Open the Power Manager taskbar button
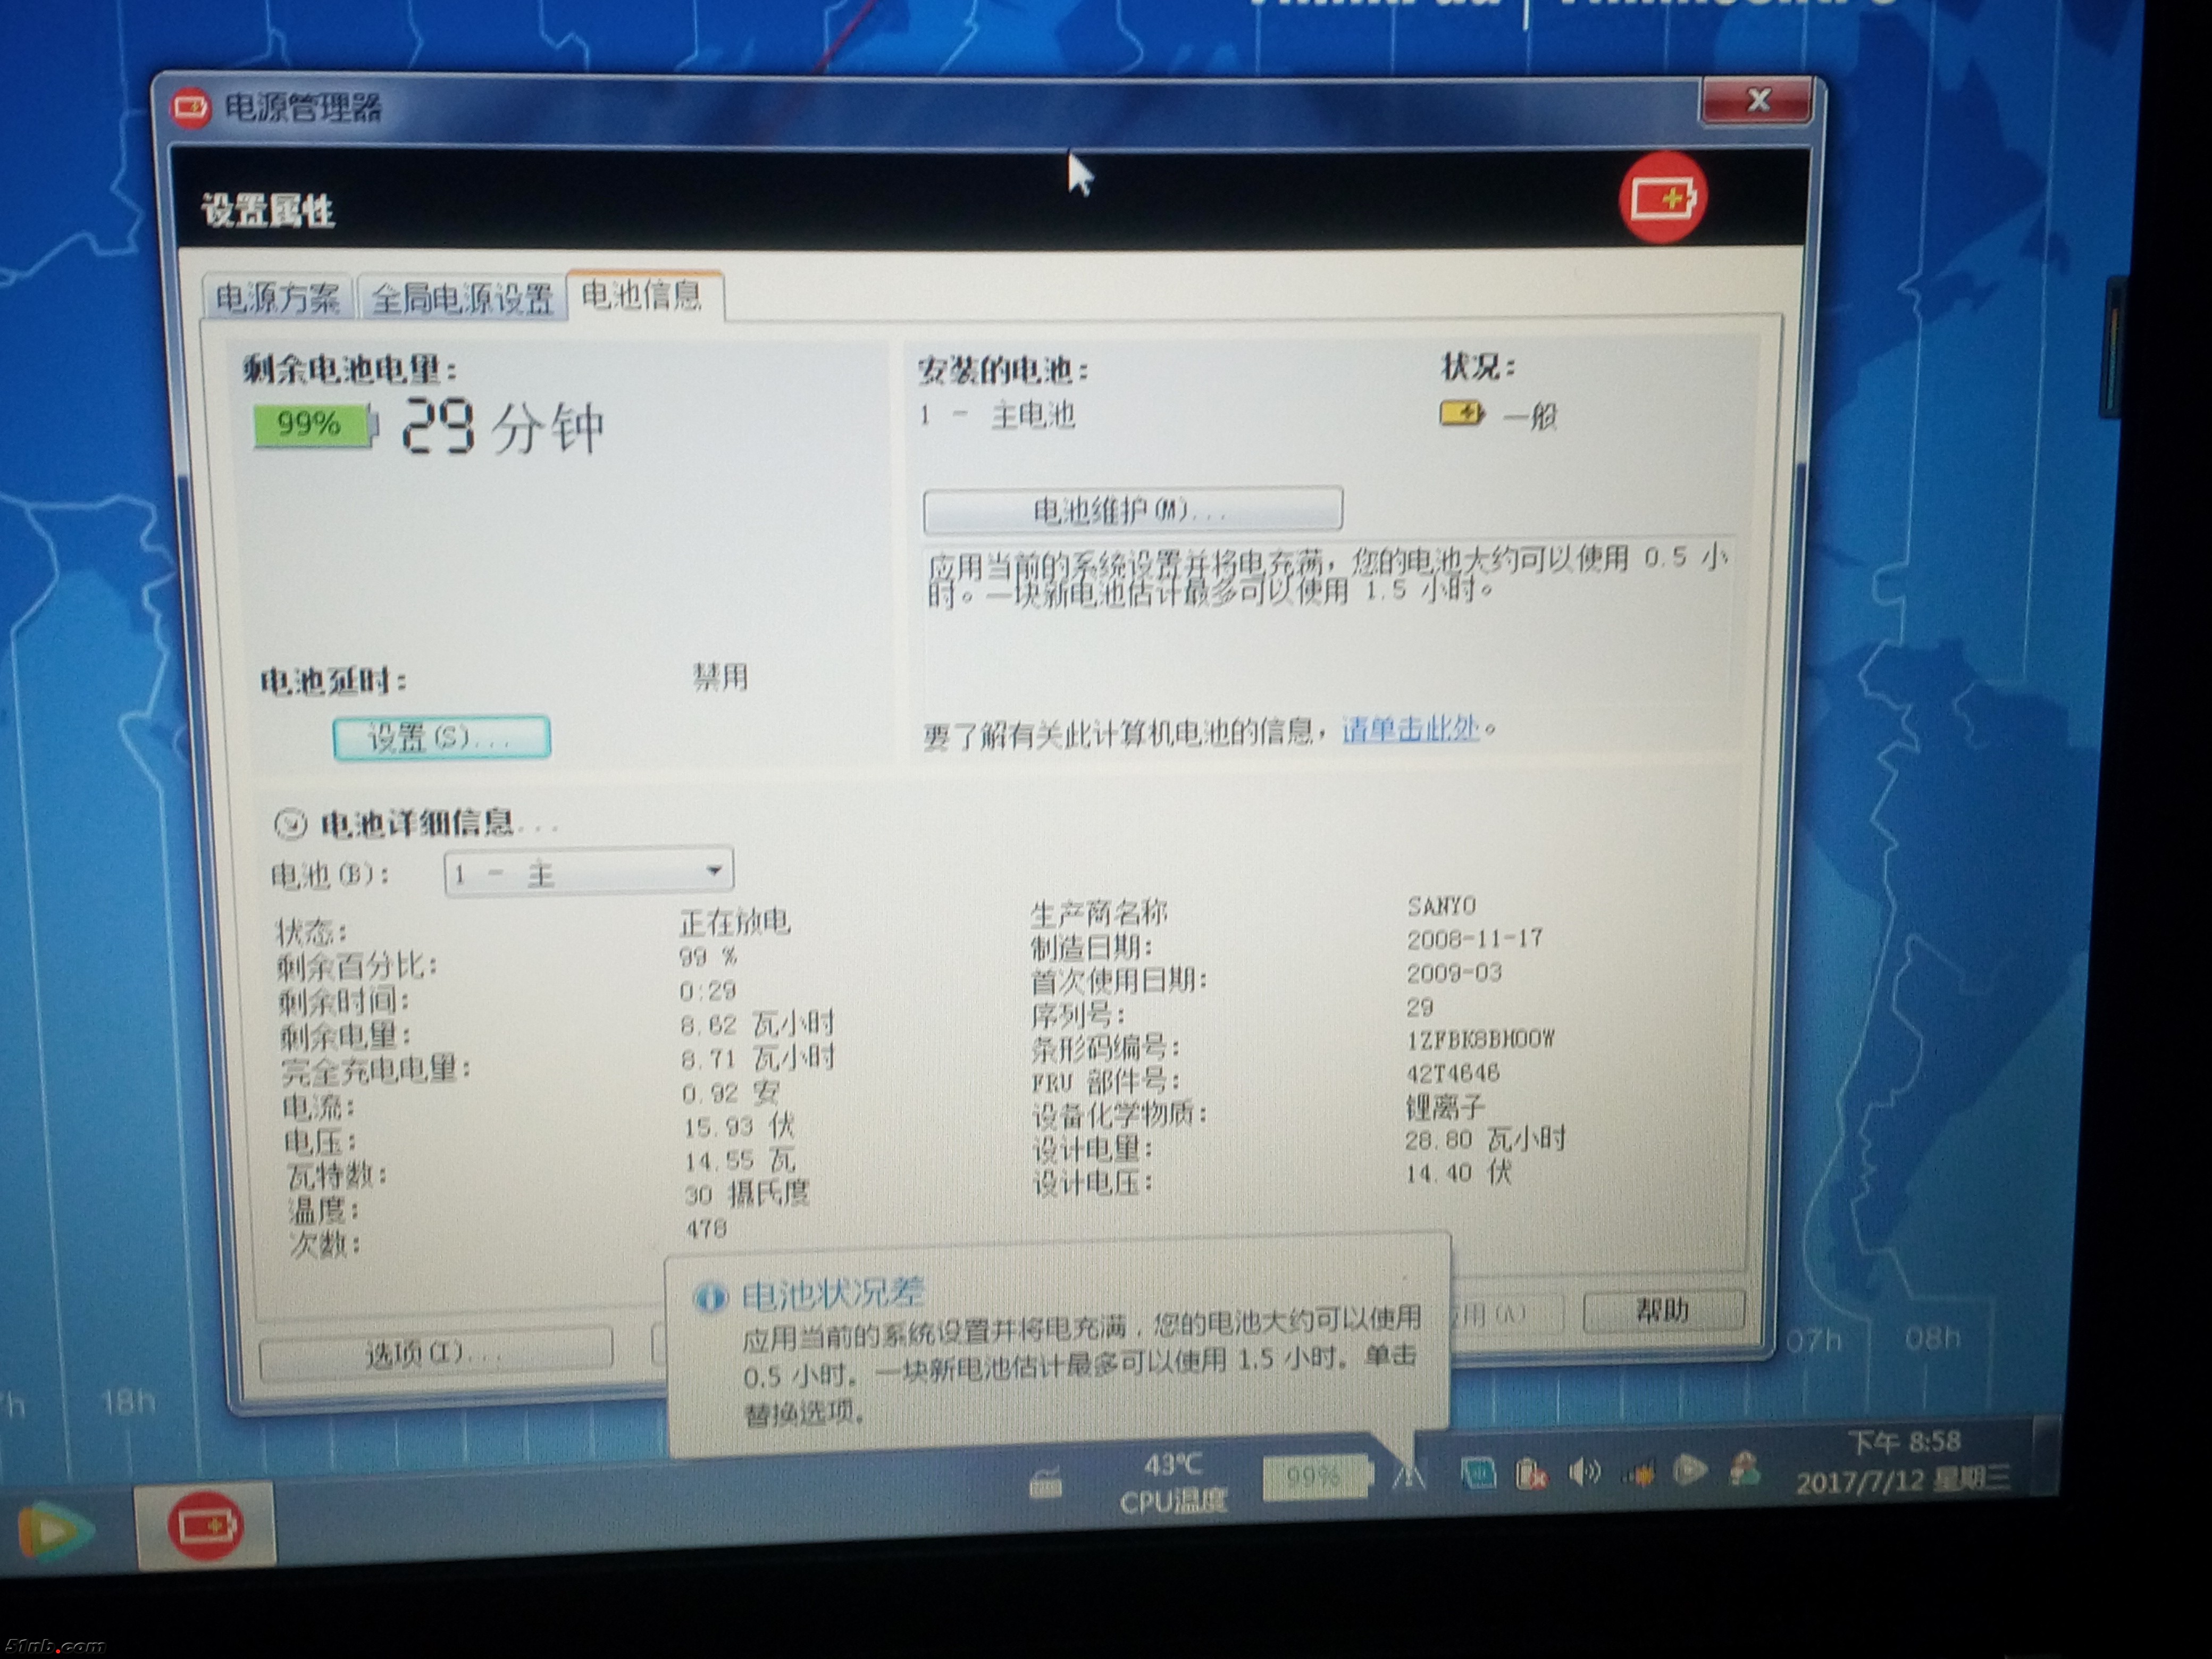2212x1659 pixels. [x=205, y=1526]
